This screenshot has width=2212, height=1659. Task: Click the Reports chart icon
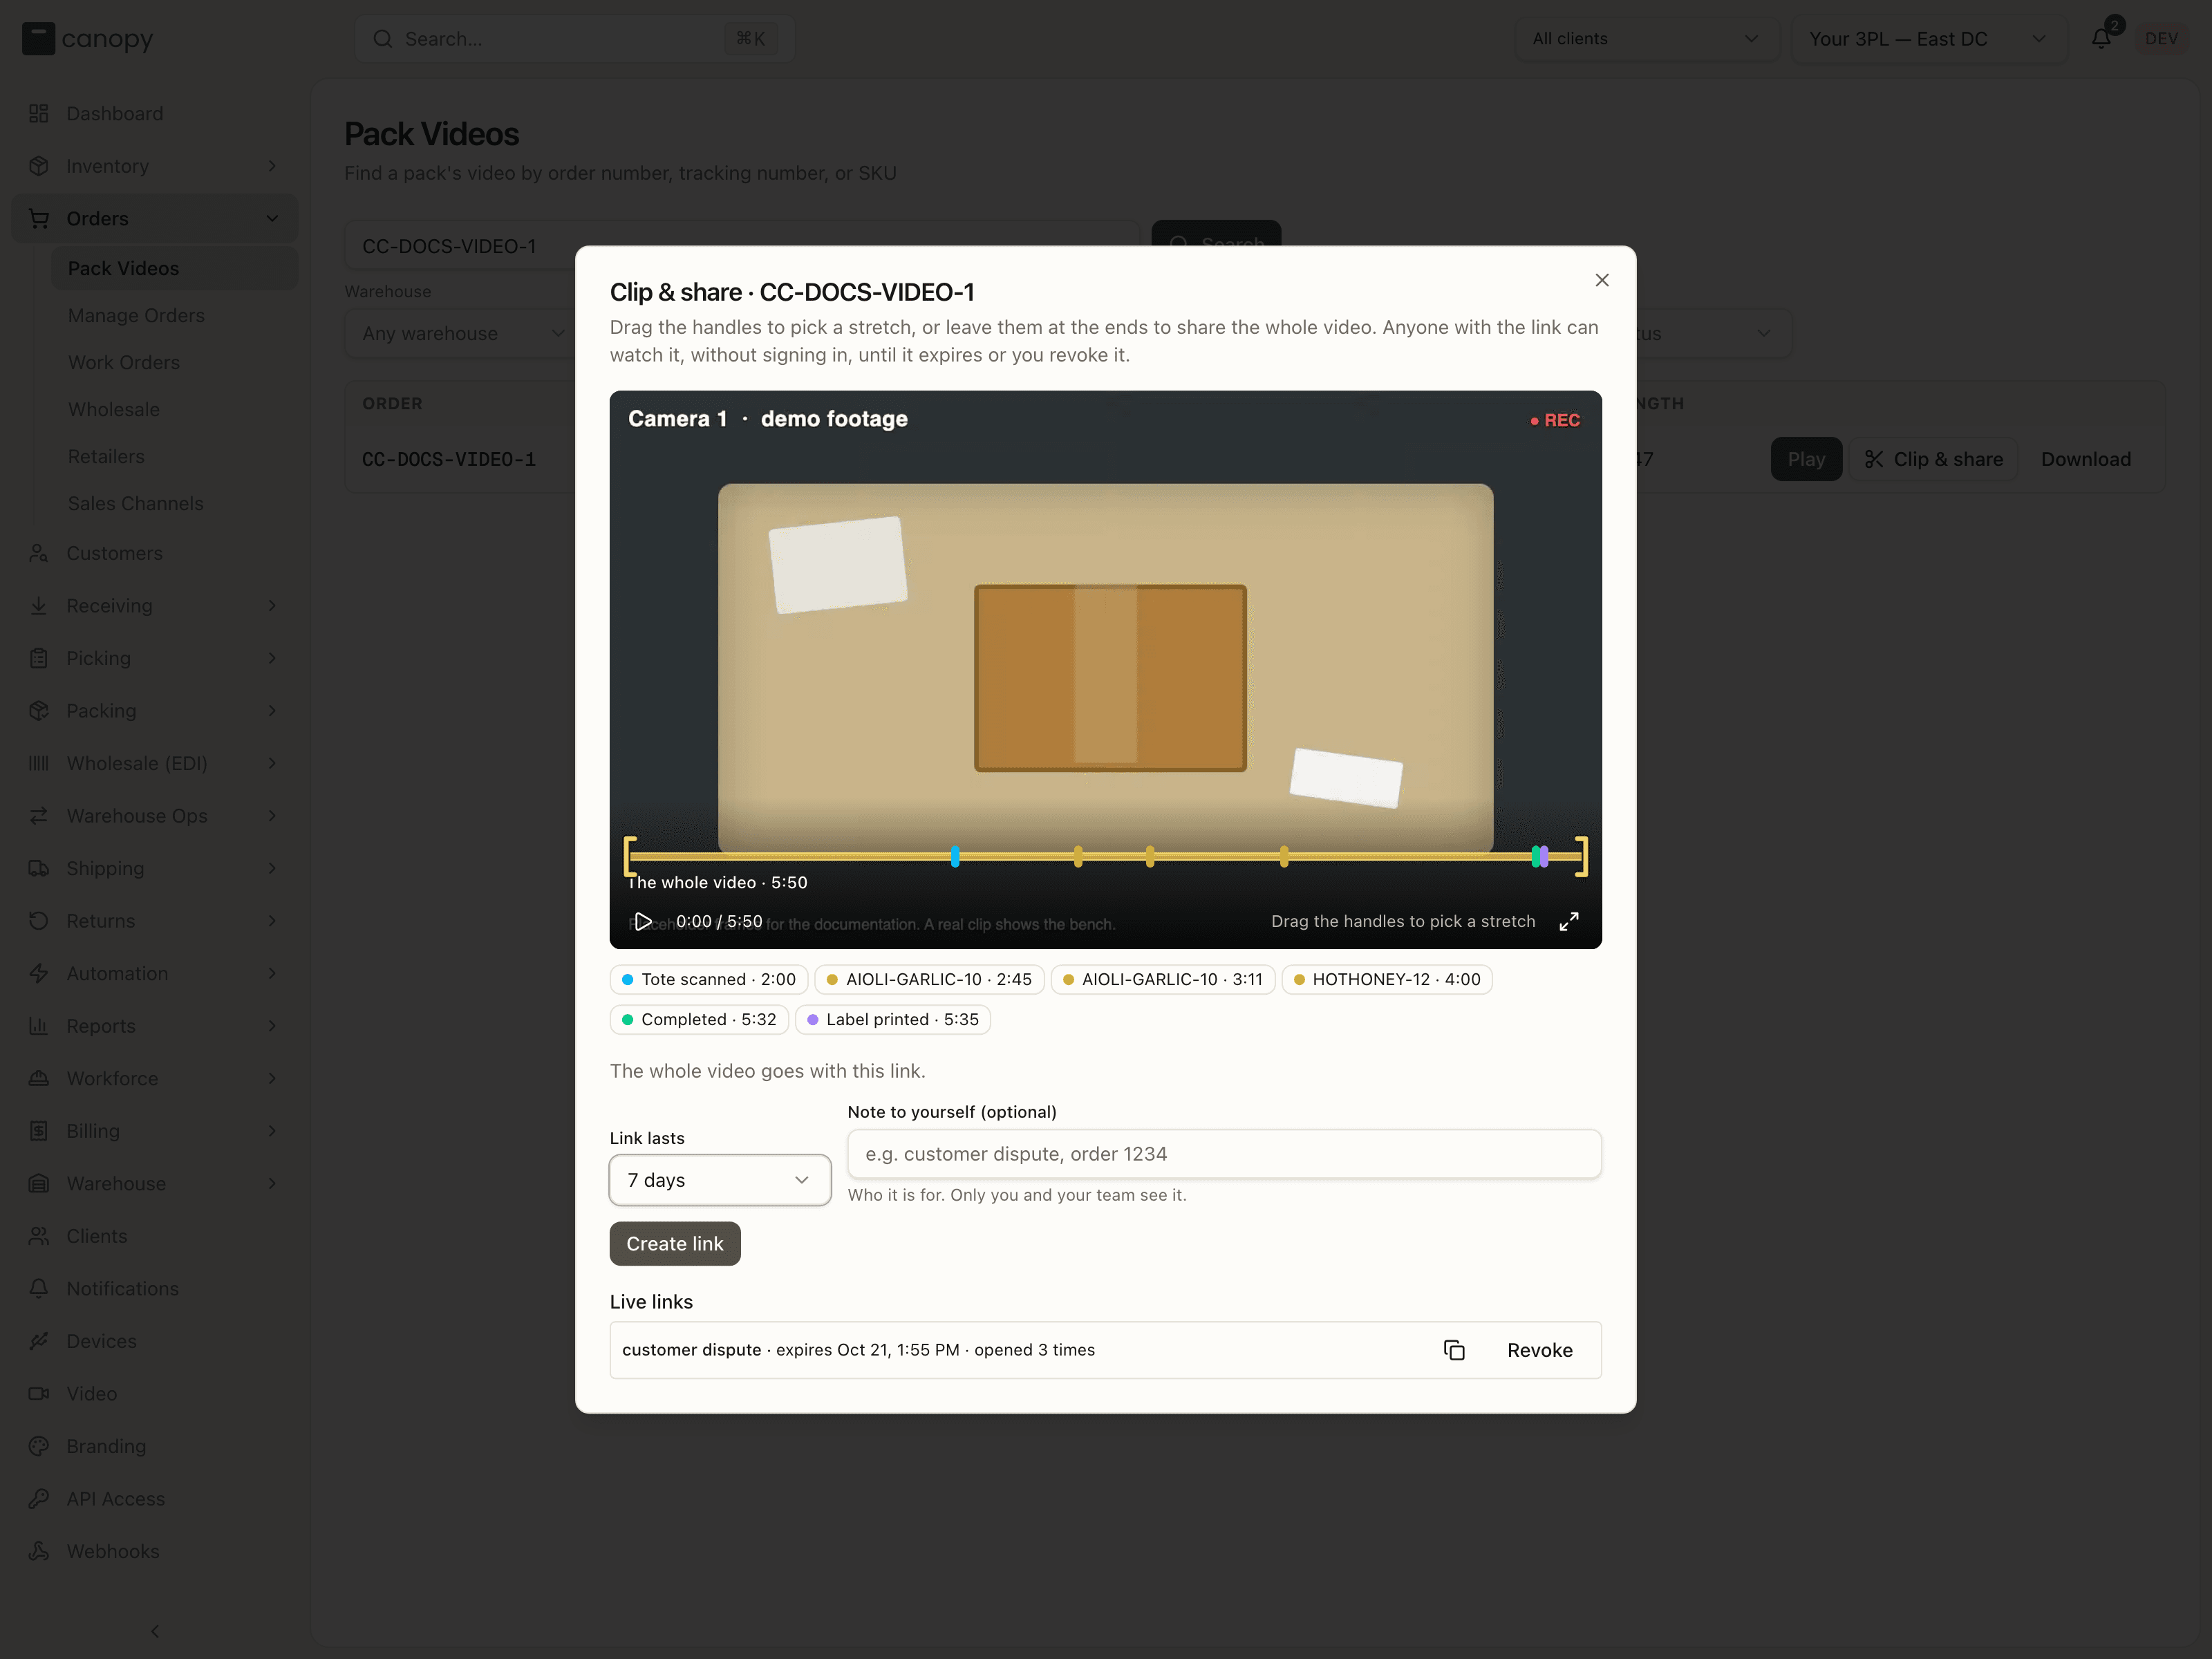point(39,1026)
